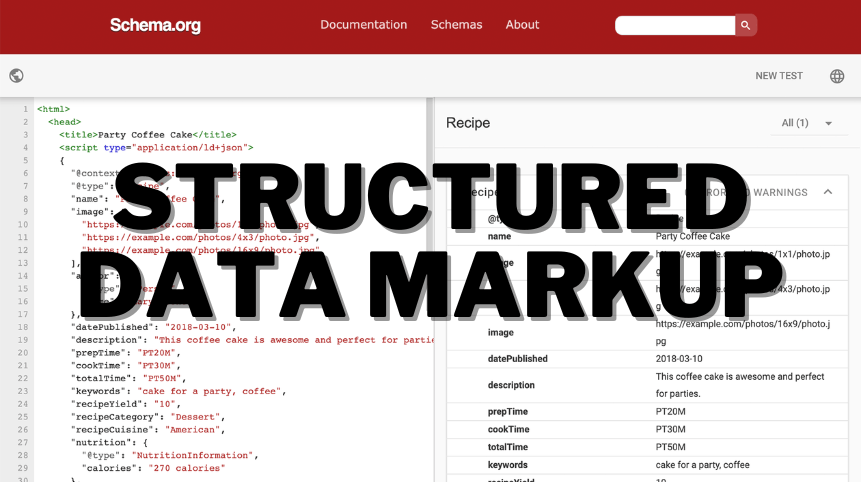Click the 'PT50M' value in results
The image size is (861, 482).
tap(670, 447)
